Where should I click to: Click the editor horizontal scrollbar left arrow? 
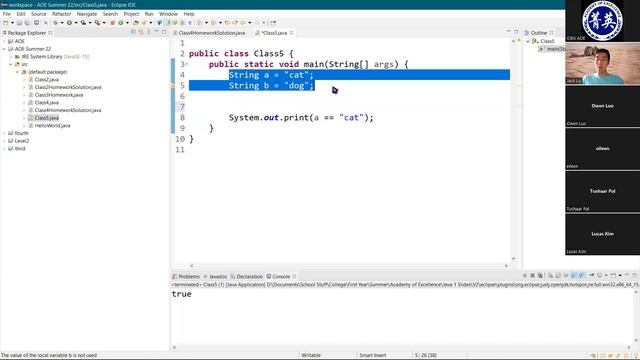191,266
